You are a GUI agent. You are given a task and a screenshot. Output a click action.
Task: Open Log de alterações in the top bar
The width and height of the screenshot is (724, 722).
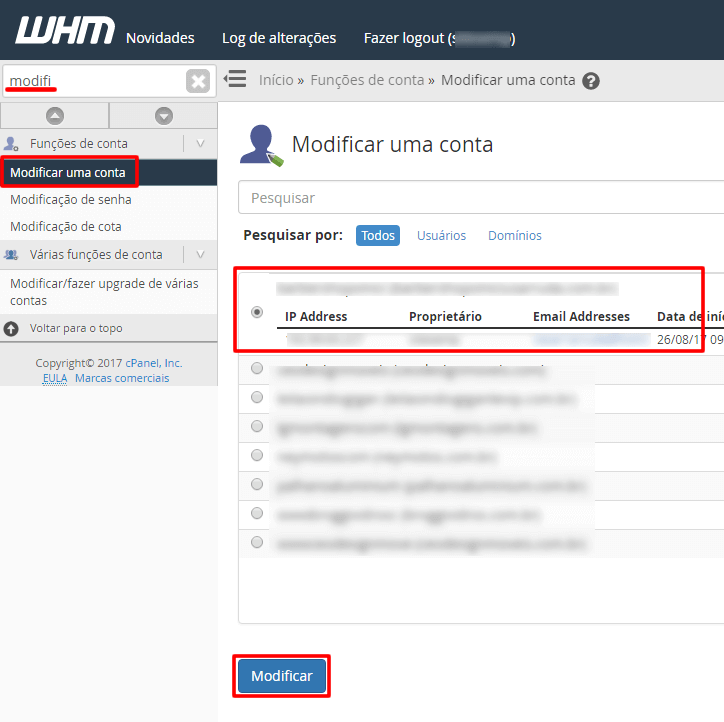tap(279, 38)
